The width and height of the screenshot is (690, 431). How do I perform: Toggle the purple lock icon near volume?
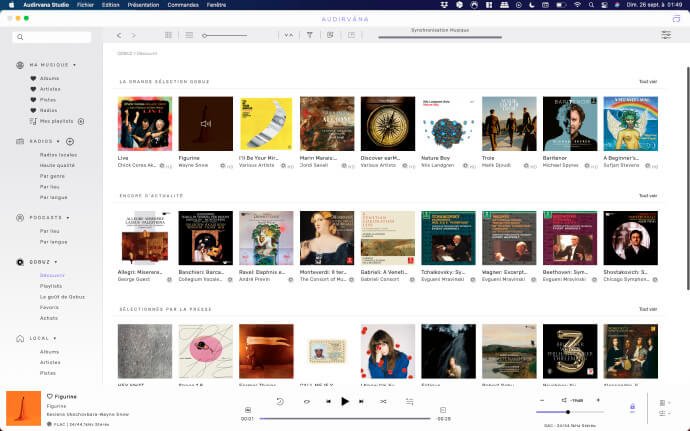[x=632, y=407]
